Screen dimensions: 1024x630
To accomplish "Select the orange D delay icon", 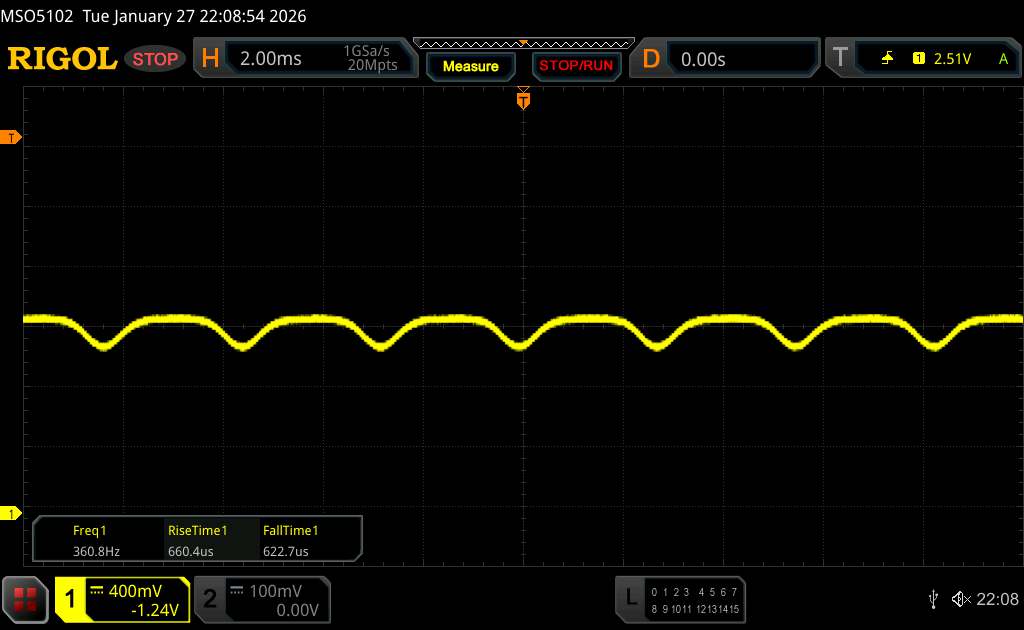I will pyautogui.click(x=651, y=59).
